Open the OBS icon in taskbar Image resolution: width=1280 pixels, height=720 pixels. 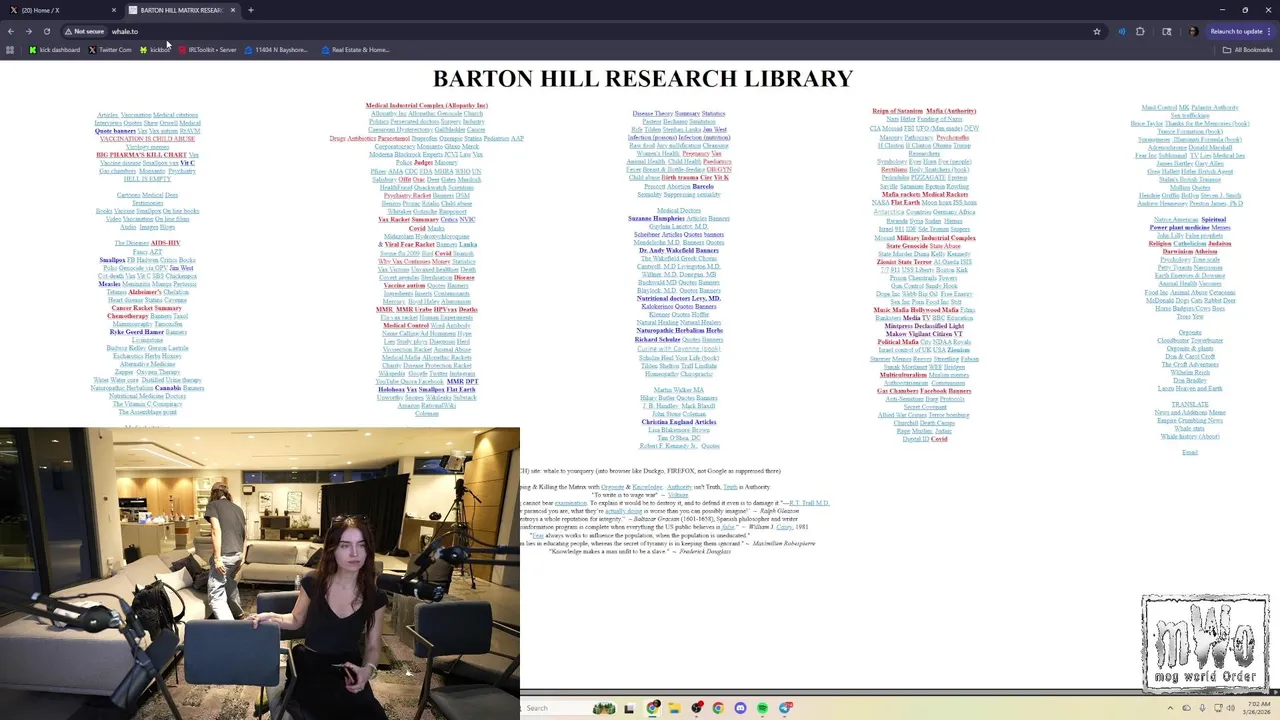point(696,708)
